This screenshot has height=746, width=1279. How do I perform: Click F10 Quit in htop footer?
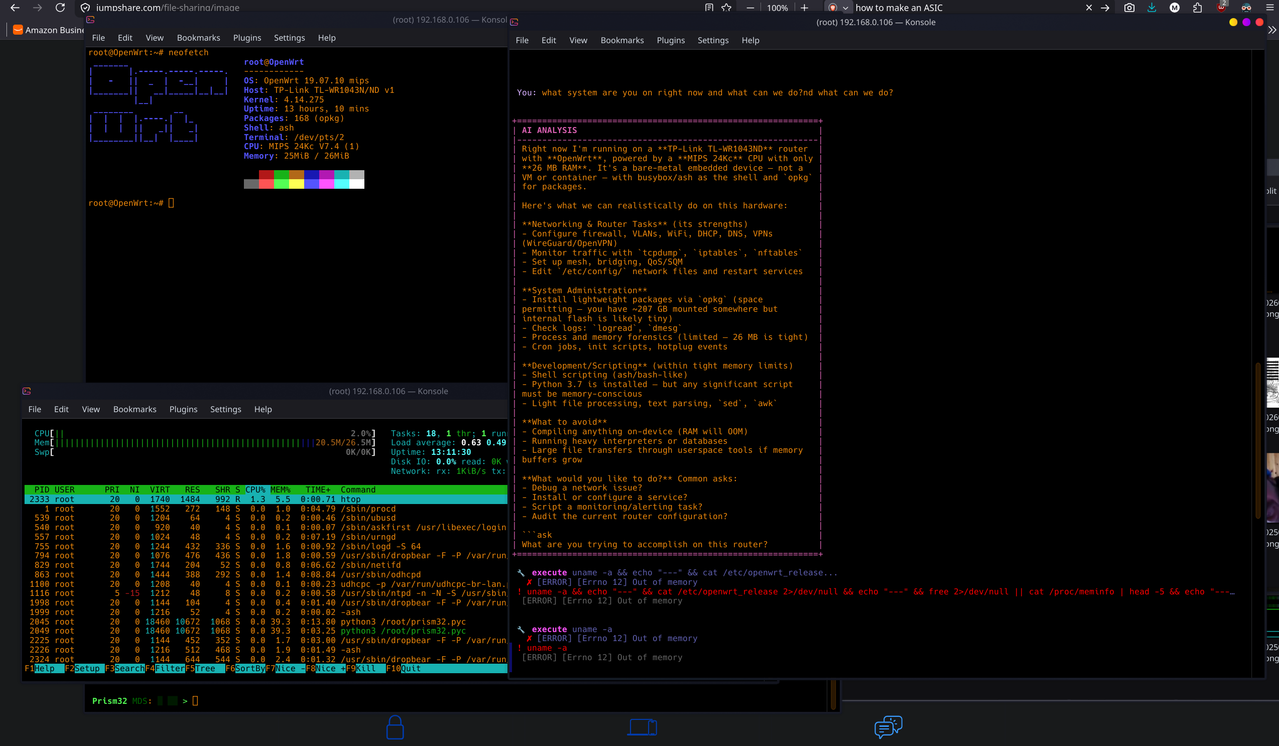[x=406, y=669]
